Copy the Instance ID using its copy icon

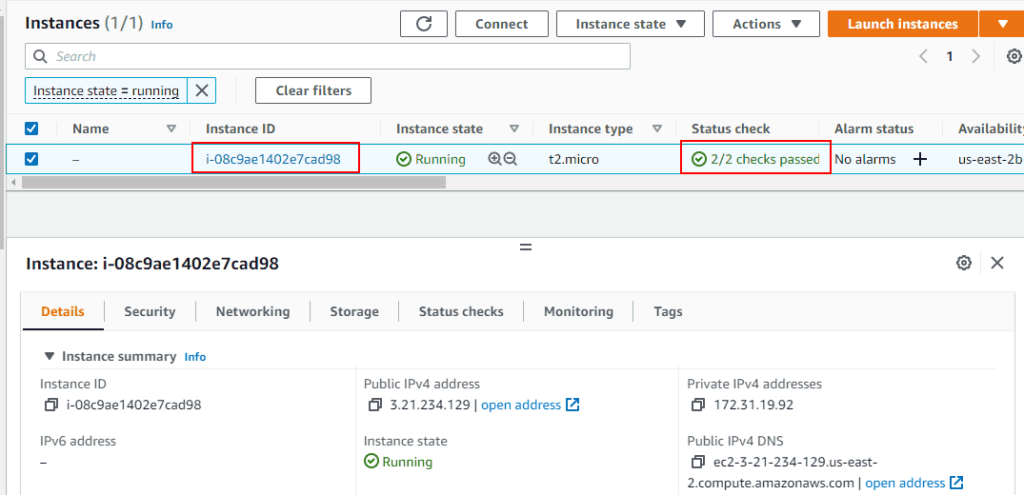(51, 405)
